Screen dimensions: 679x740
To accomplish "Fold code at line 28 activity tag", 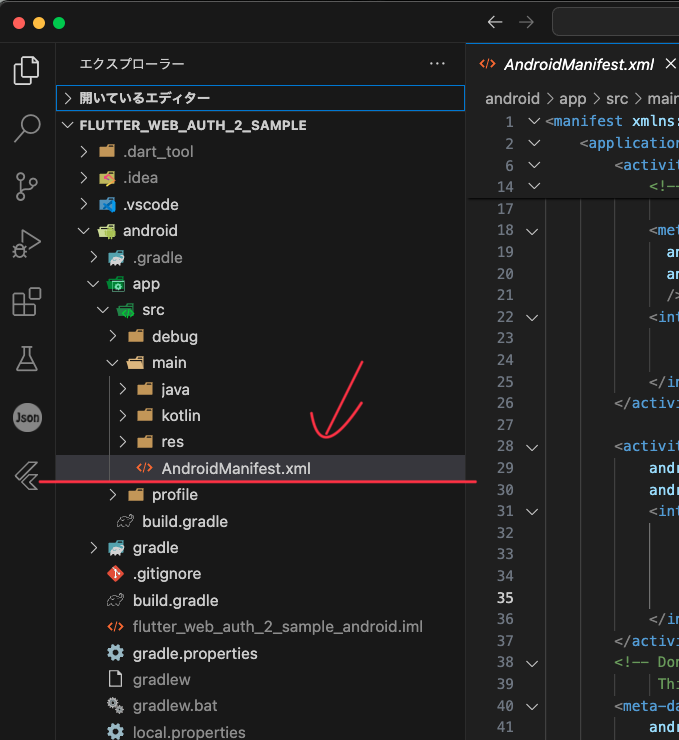I will 532,447.
